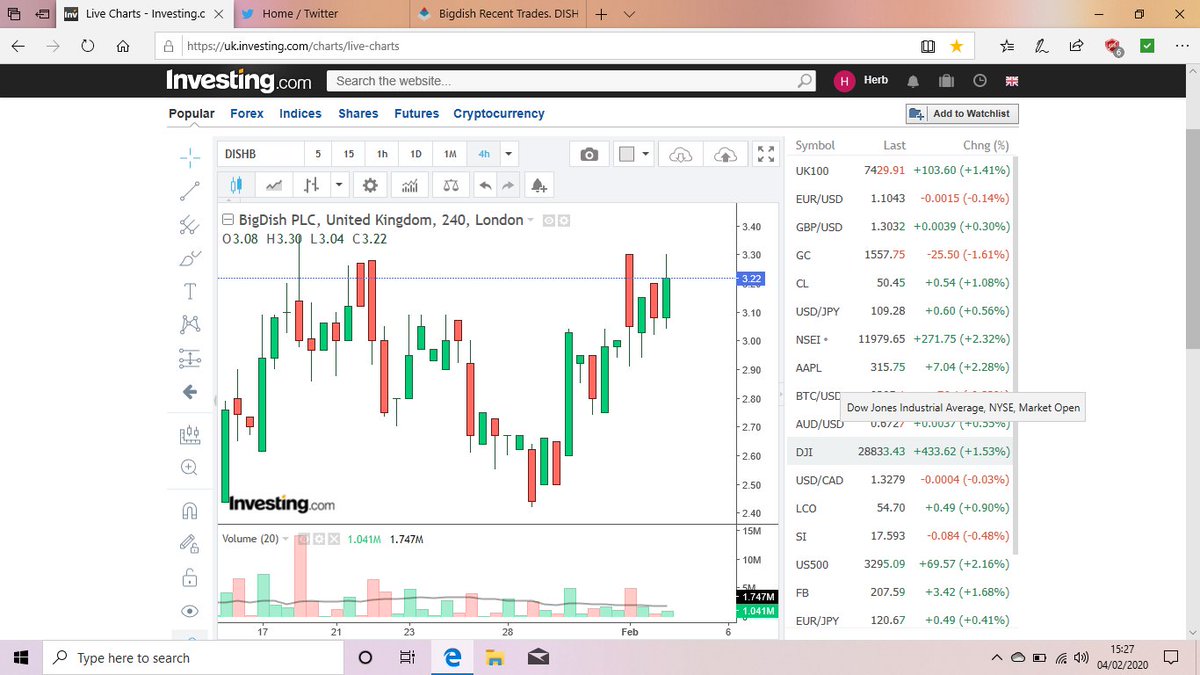Toggle hide all drawing tools eye icon

[x=189, y=610]
